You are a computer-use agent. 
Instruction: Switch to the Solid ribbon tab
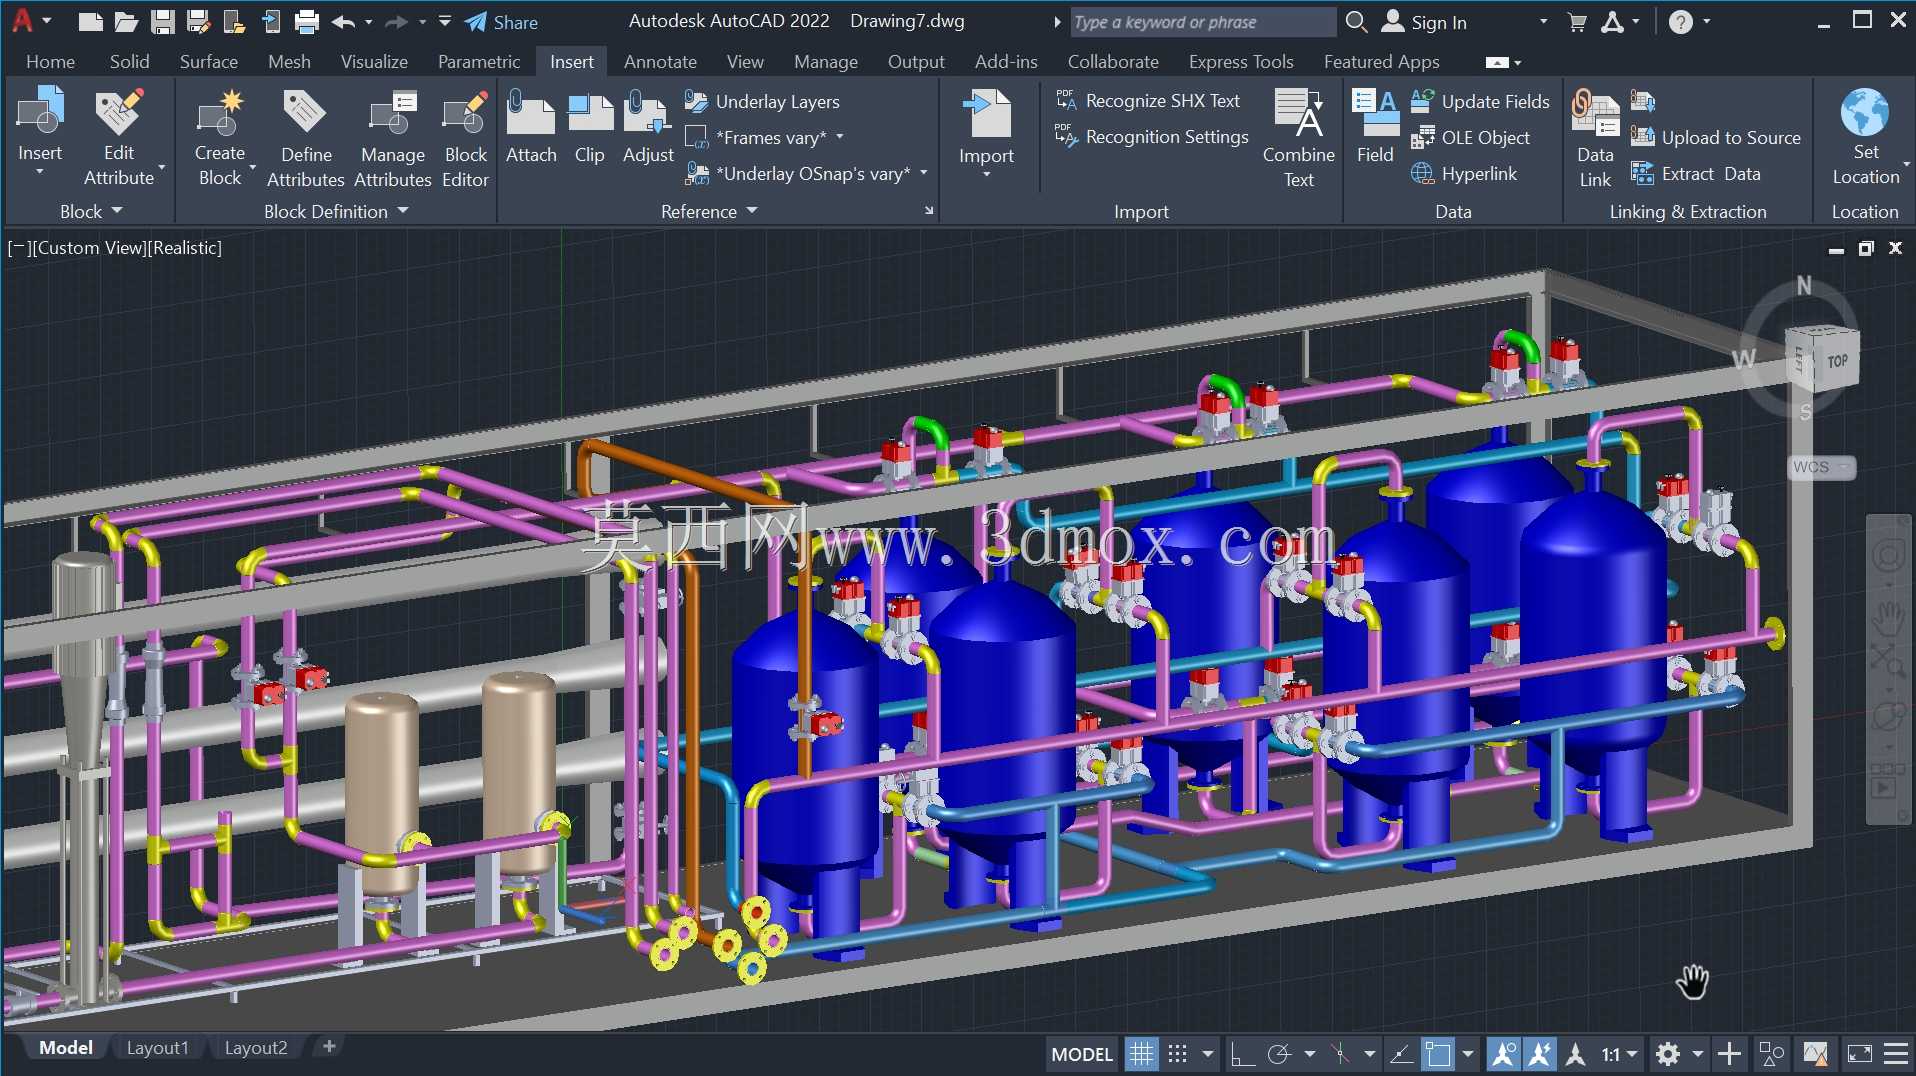(130, 61)
